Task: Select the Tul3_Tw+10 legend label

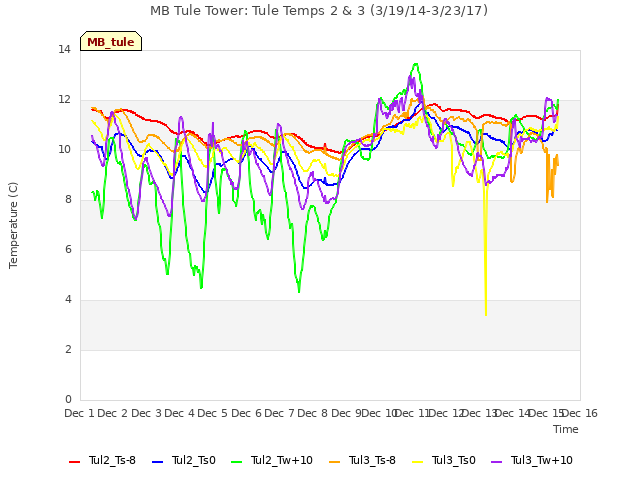Action: tap(542, 460)
